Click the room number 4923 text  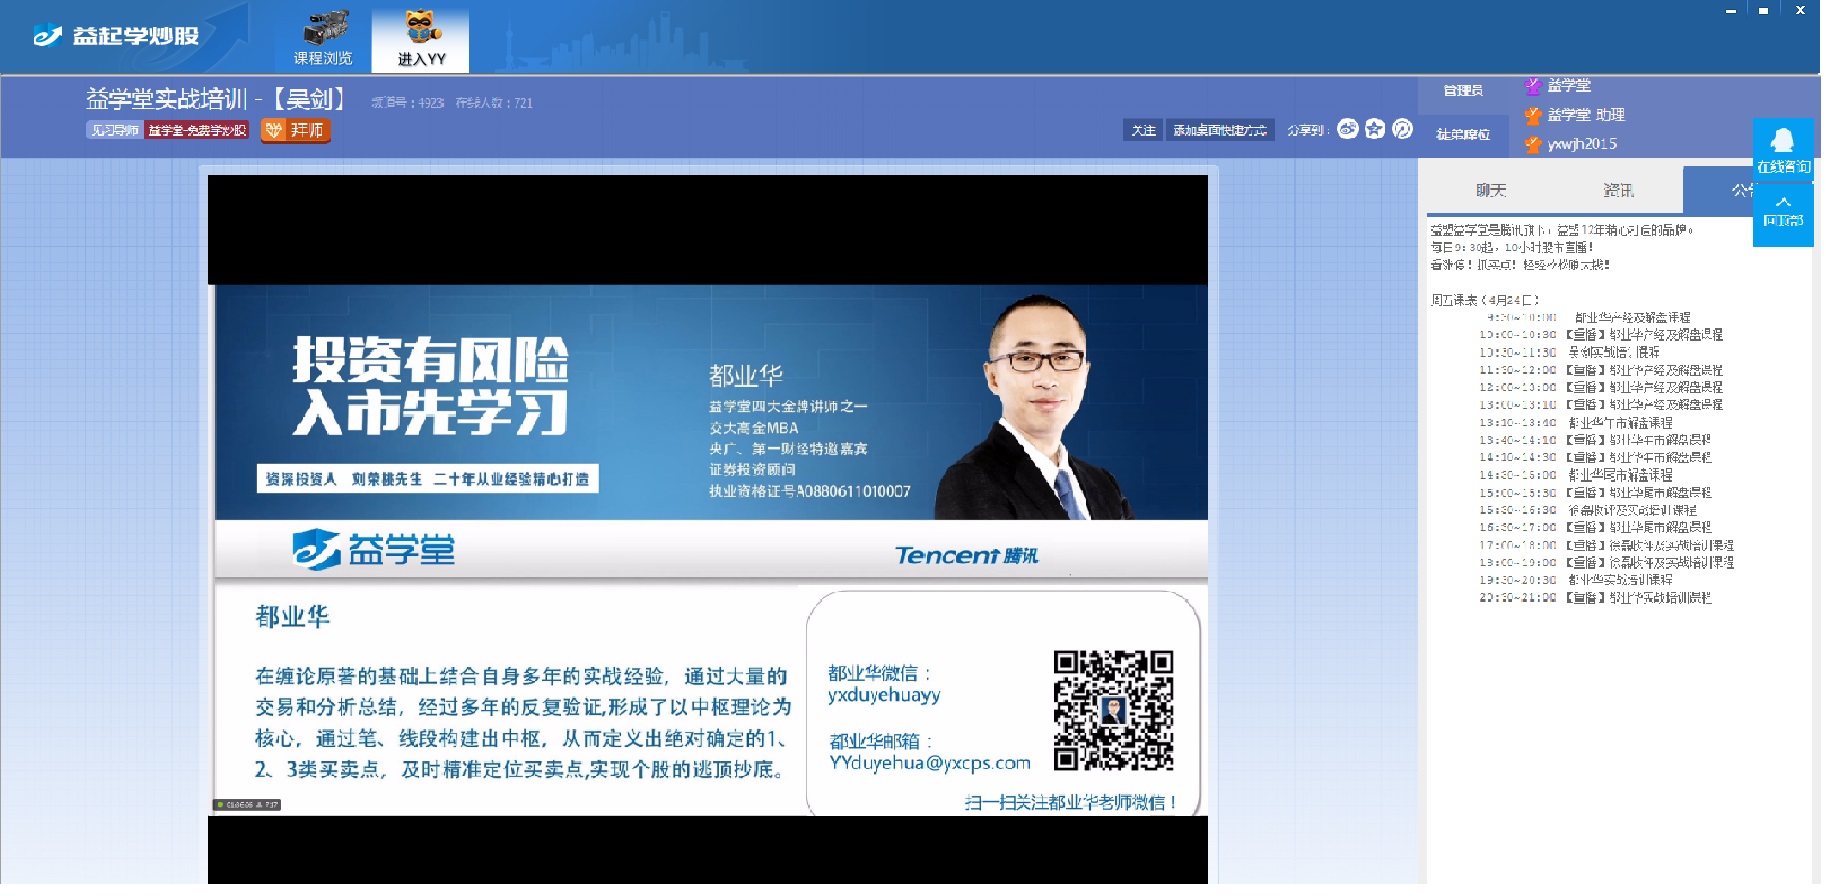coord(408,103)
